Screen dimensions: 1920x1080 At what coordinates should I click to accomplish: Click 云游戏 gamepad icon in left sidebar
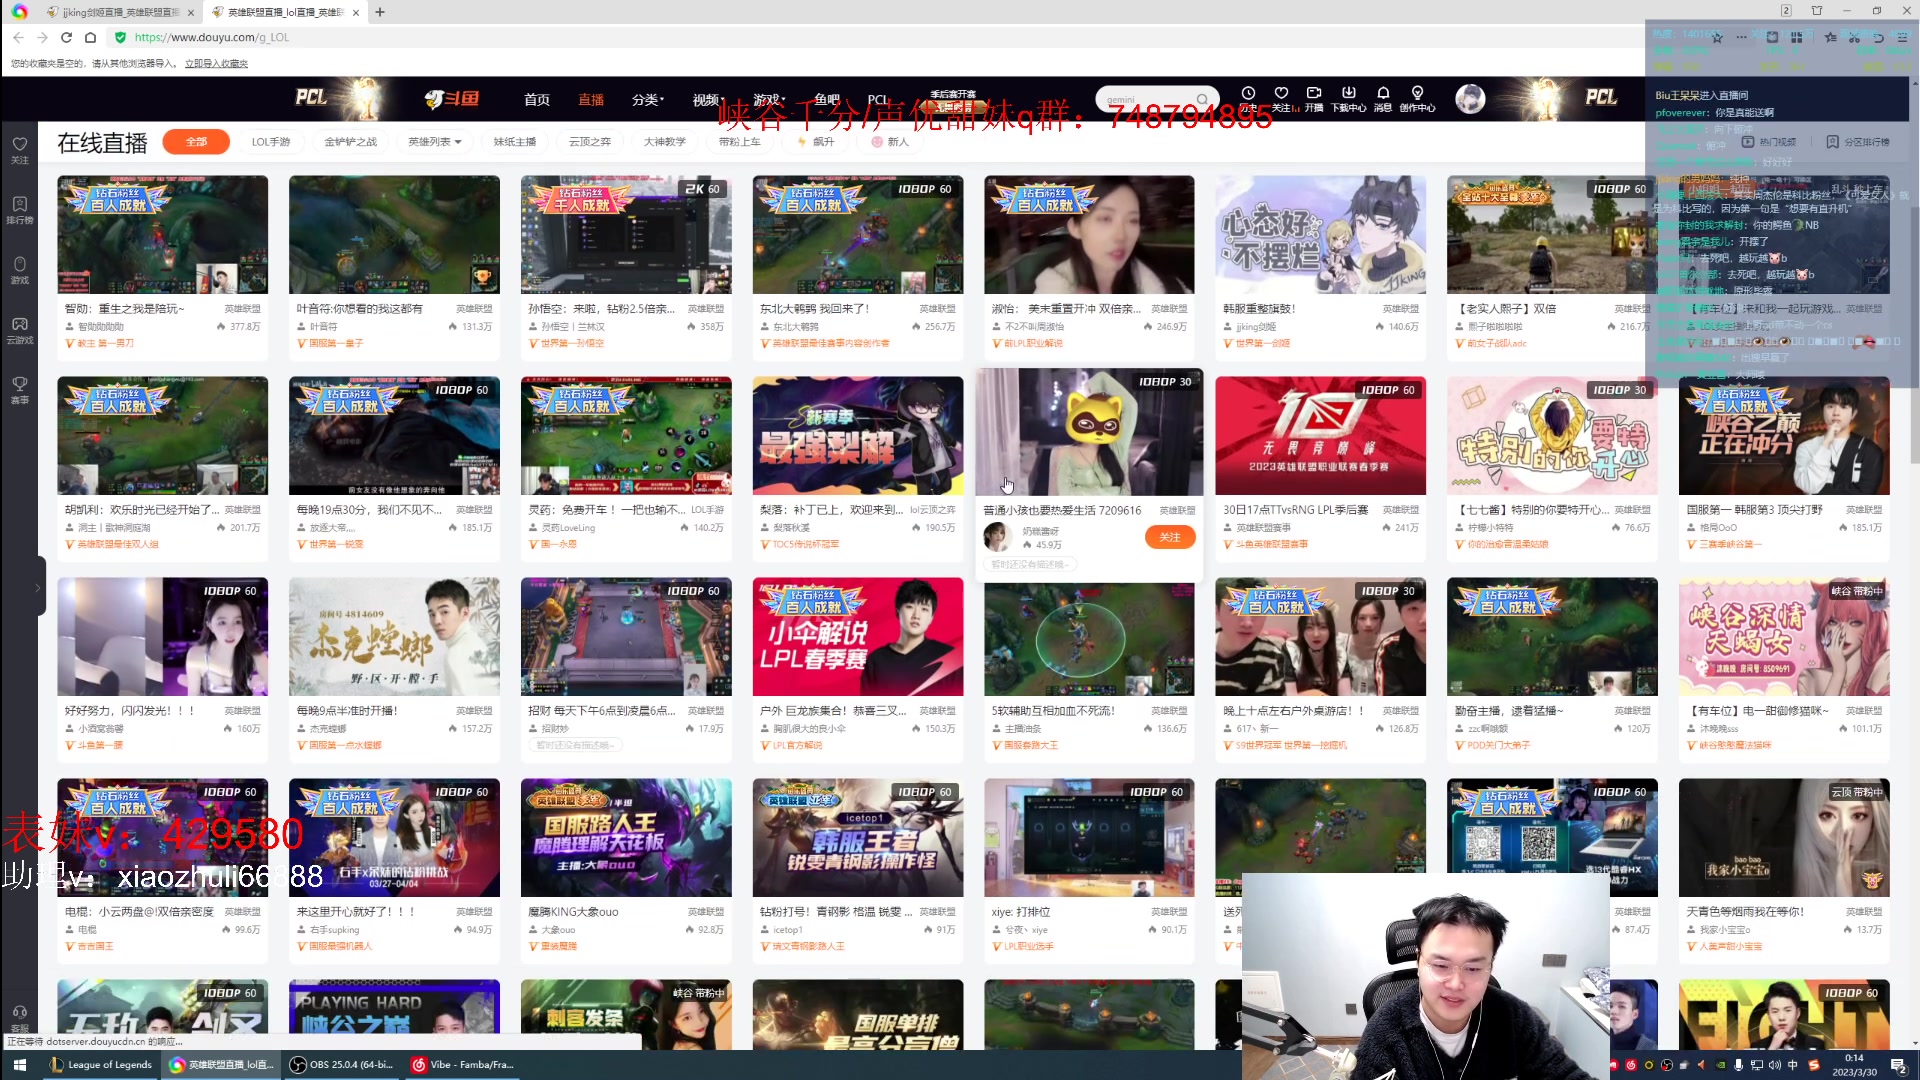[x=19, y=329]
